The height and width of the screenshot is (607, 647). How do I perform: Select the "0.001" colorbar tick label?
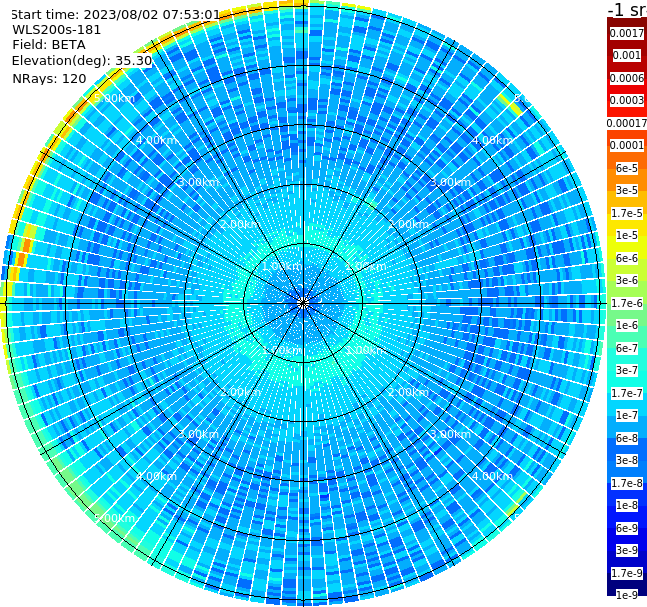(x=627, y=55)
